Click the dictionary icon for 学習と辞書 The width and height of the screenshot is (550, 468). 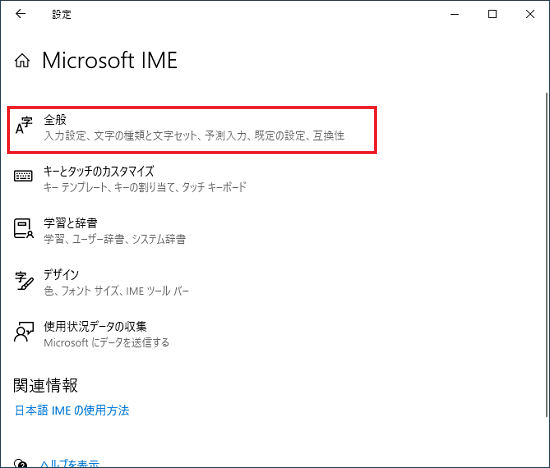pos(24,228)
